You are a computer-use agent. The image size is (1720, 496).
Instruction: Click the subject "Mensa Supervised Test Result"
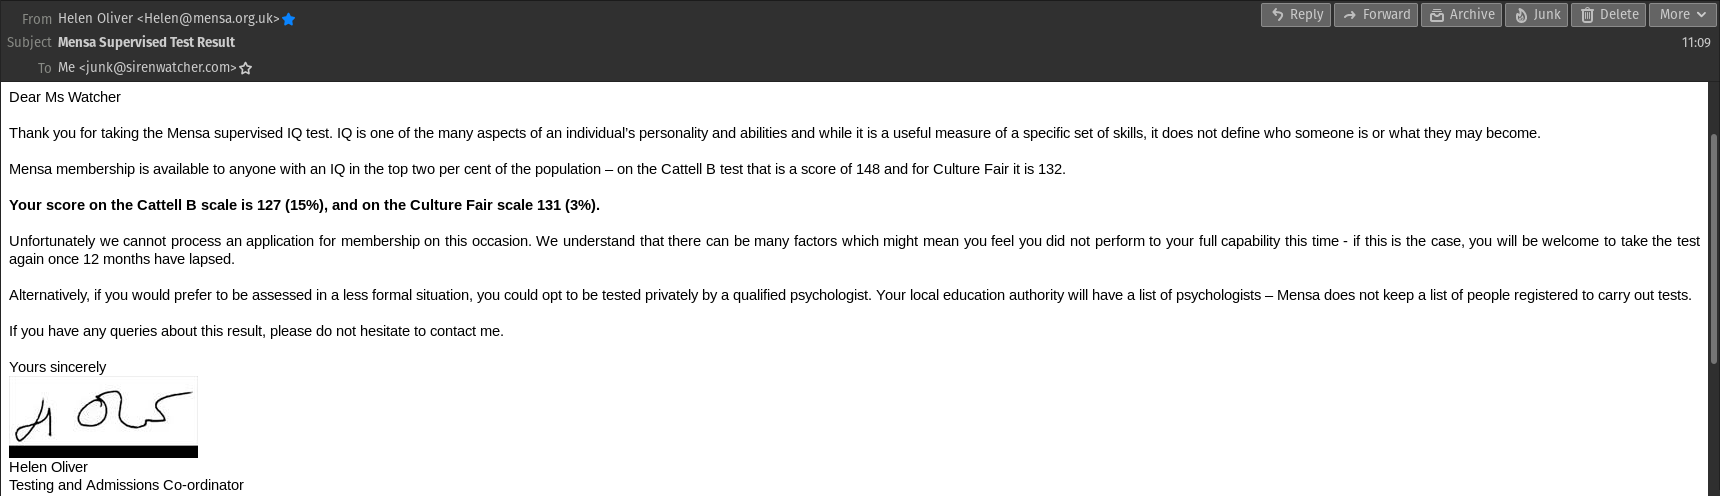(x=146, y=42)
